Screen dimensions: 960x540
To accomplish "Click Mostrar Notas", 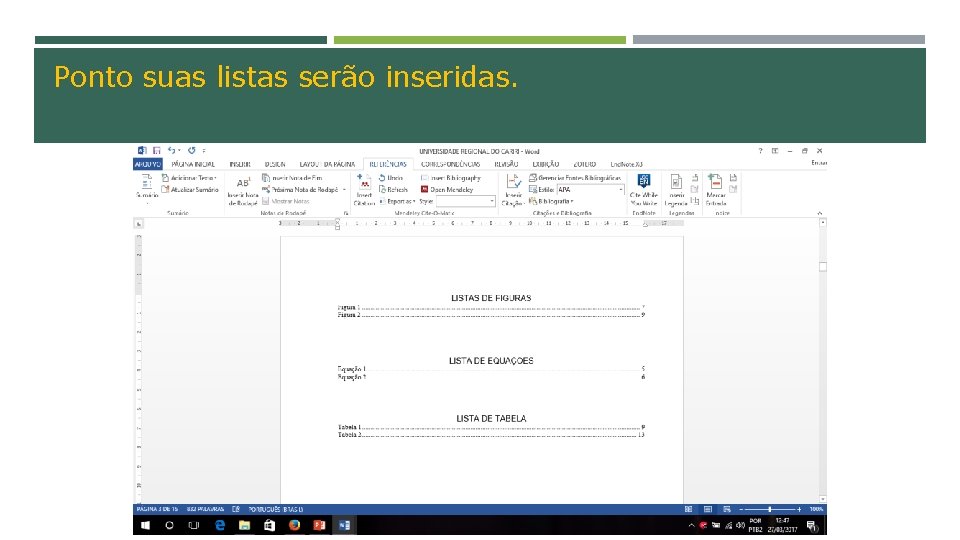I will pyautogui.click(x=286, y=201).
